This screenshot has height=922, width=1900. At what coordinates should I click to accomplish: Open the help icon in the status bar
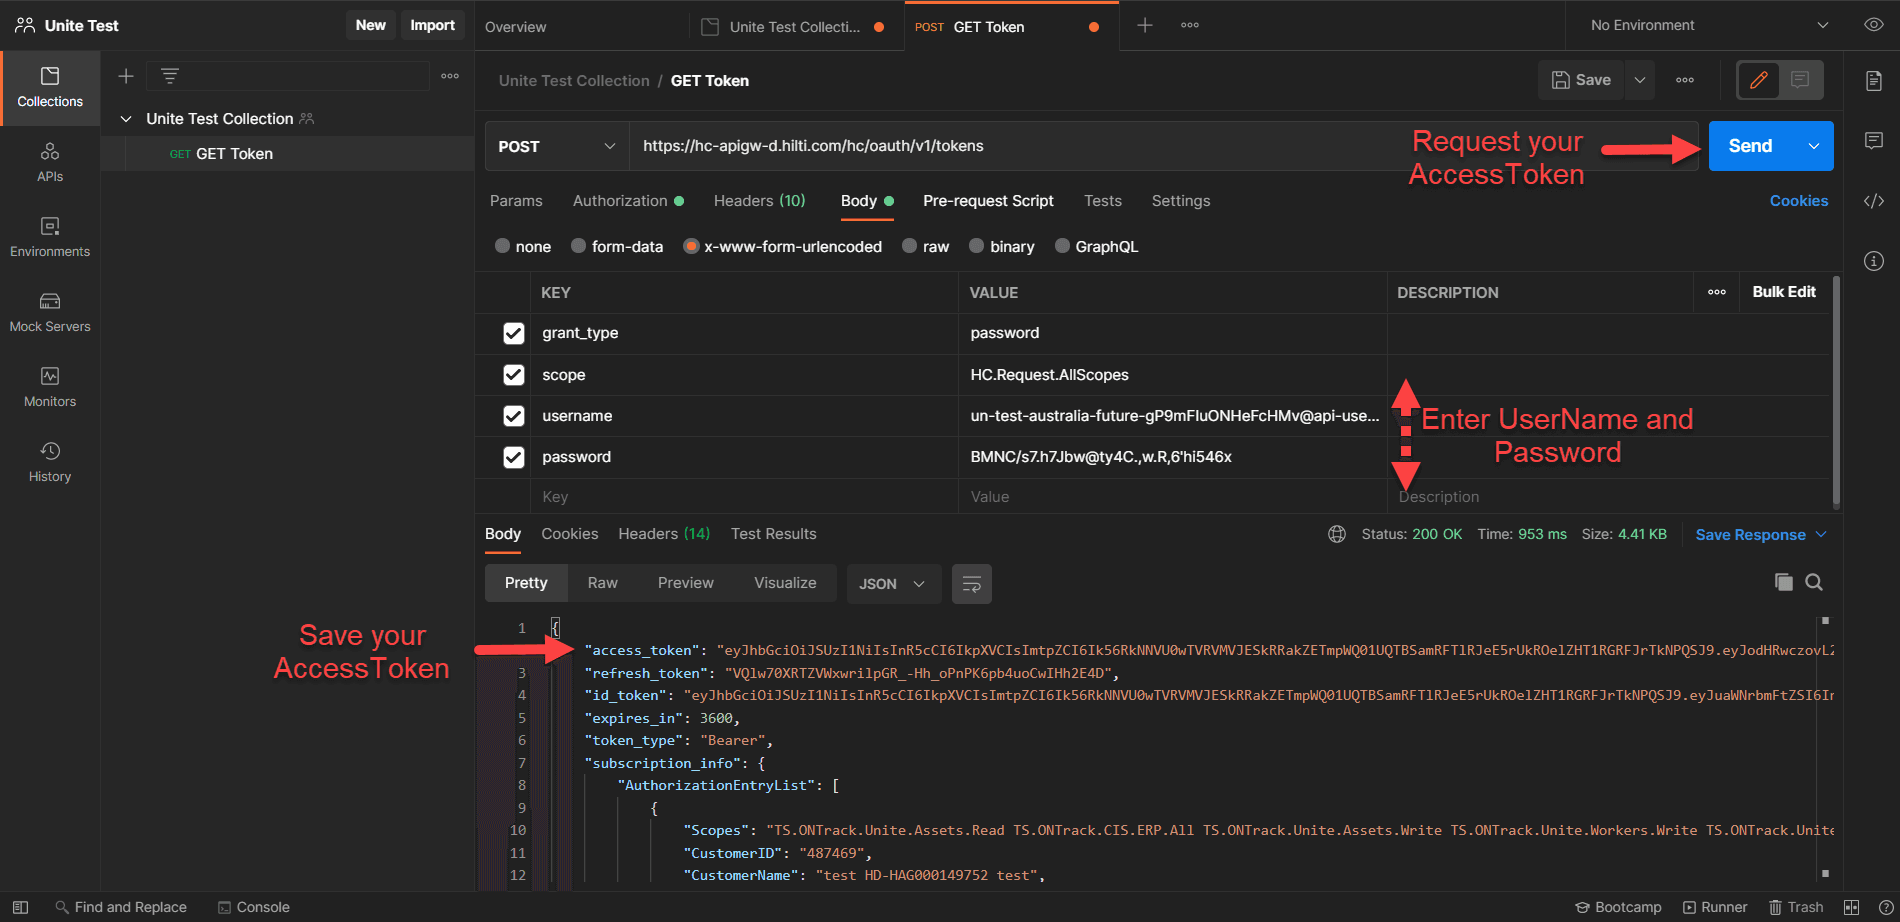[x=1885, y=907]
